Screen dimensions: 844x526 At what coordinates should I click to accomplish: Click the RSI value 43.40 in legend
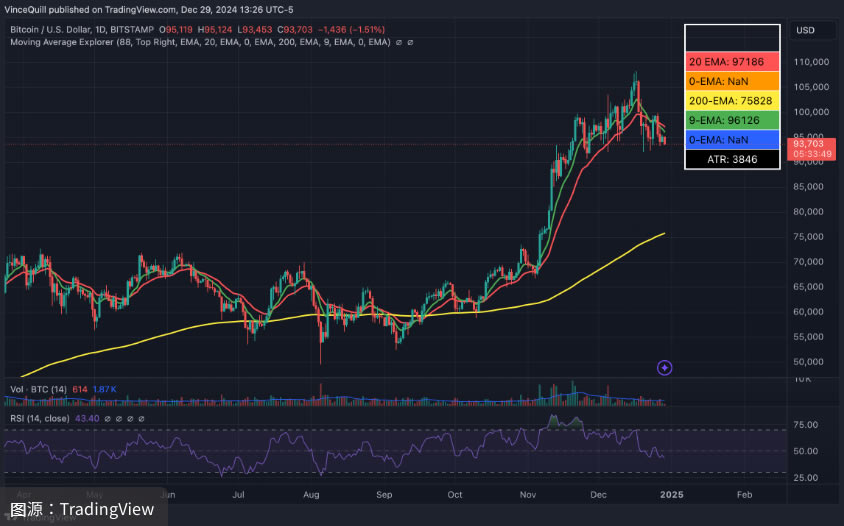[x=88, y=416]
